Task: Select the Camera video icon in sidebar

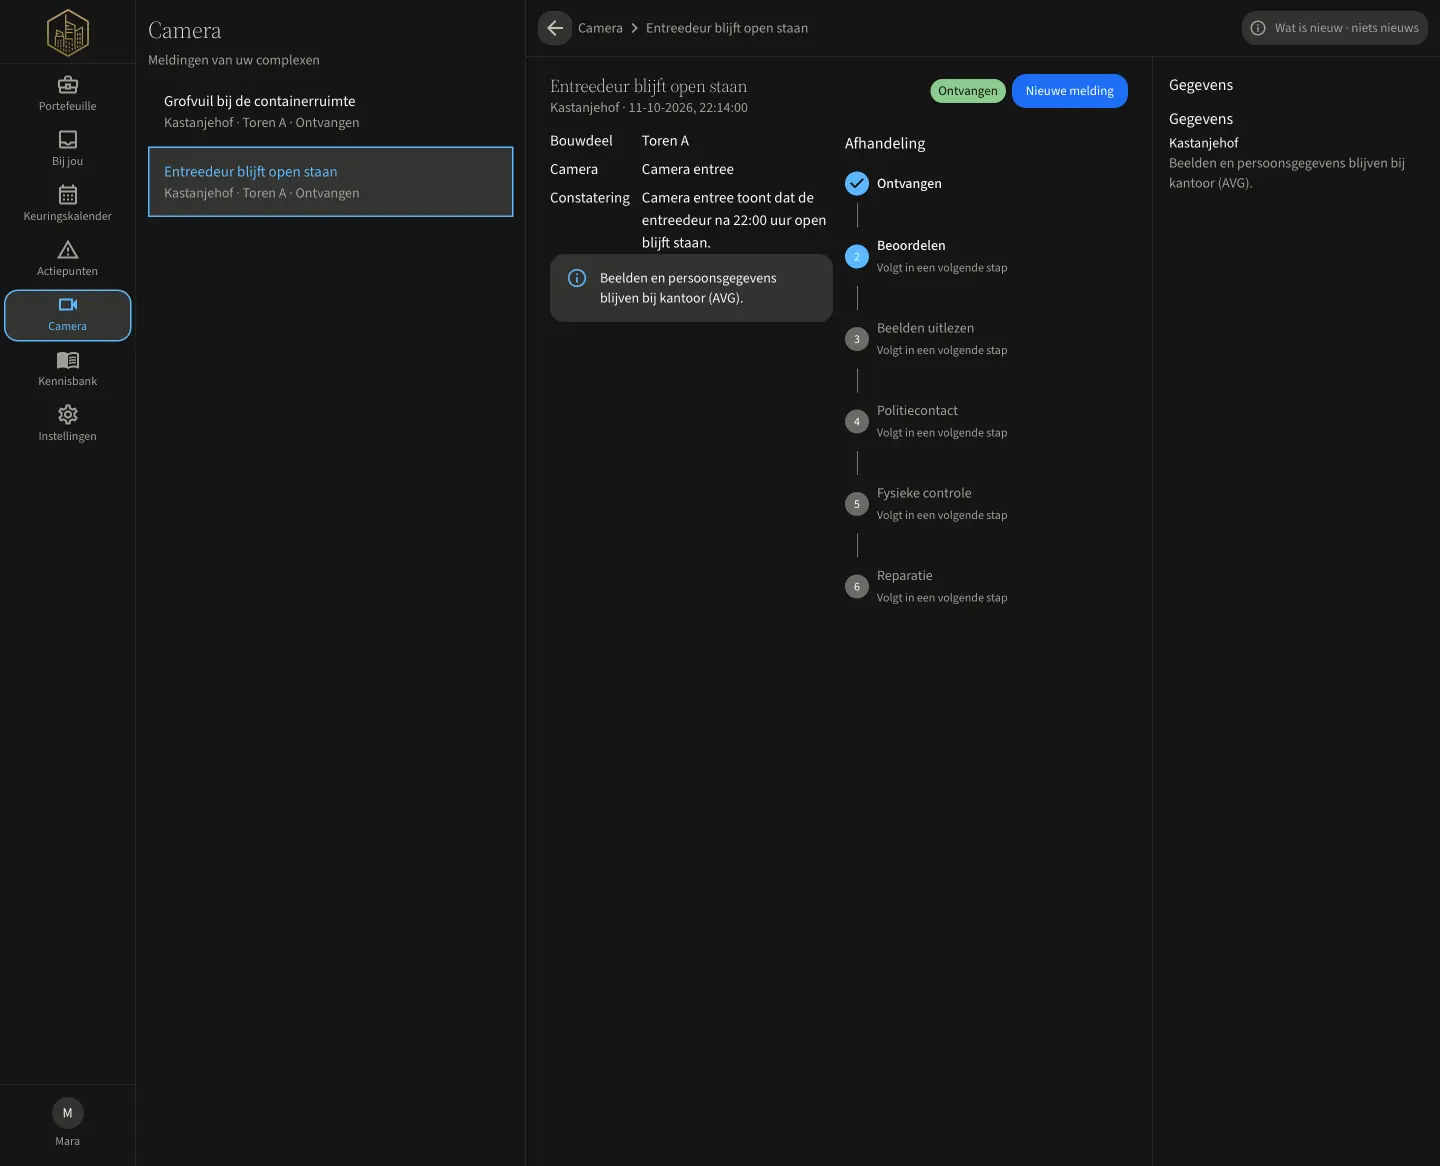Action: coord(68,305)
